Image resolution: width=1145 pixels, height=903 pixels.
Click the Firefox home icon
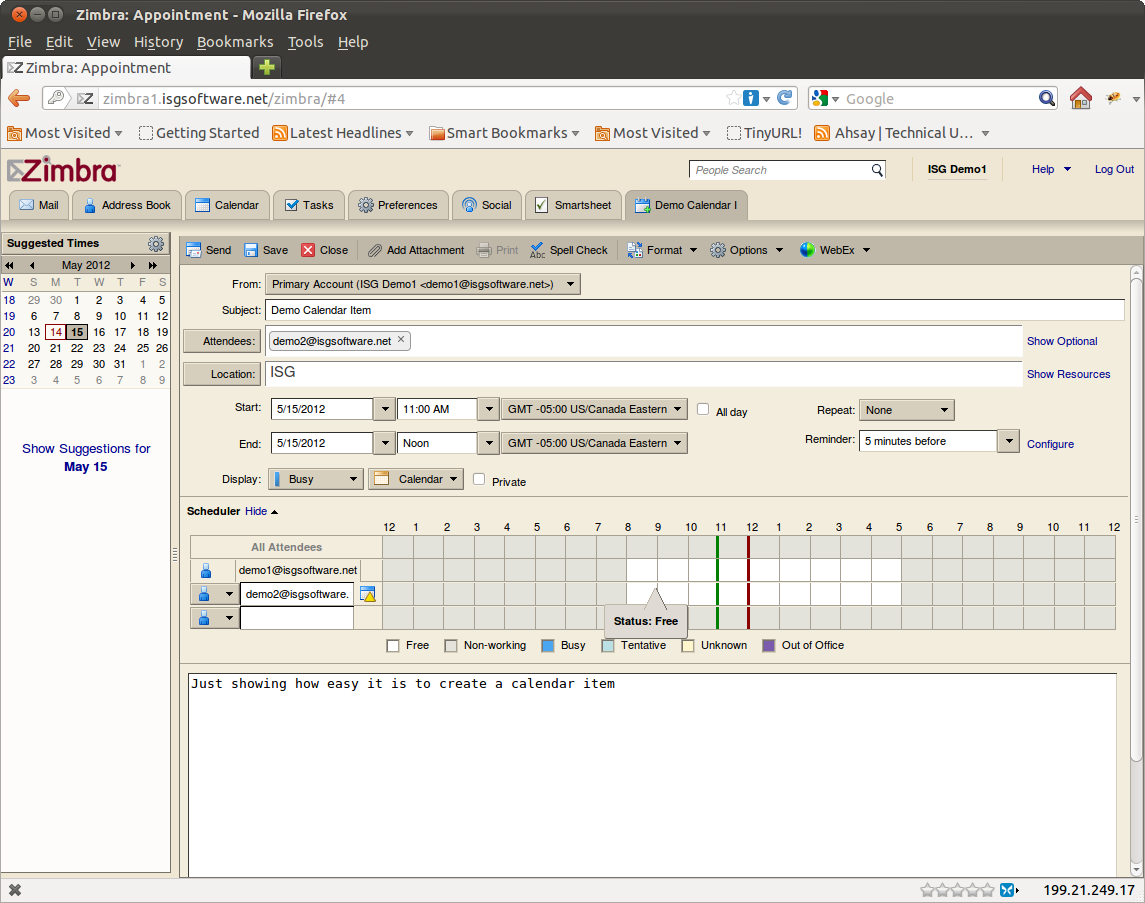[1080, 98]
